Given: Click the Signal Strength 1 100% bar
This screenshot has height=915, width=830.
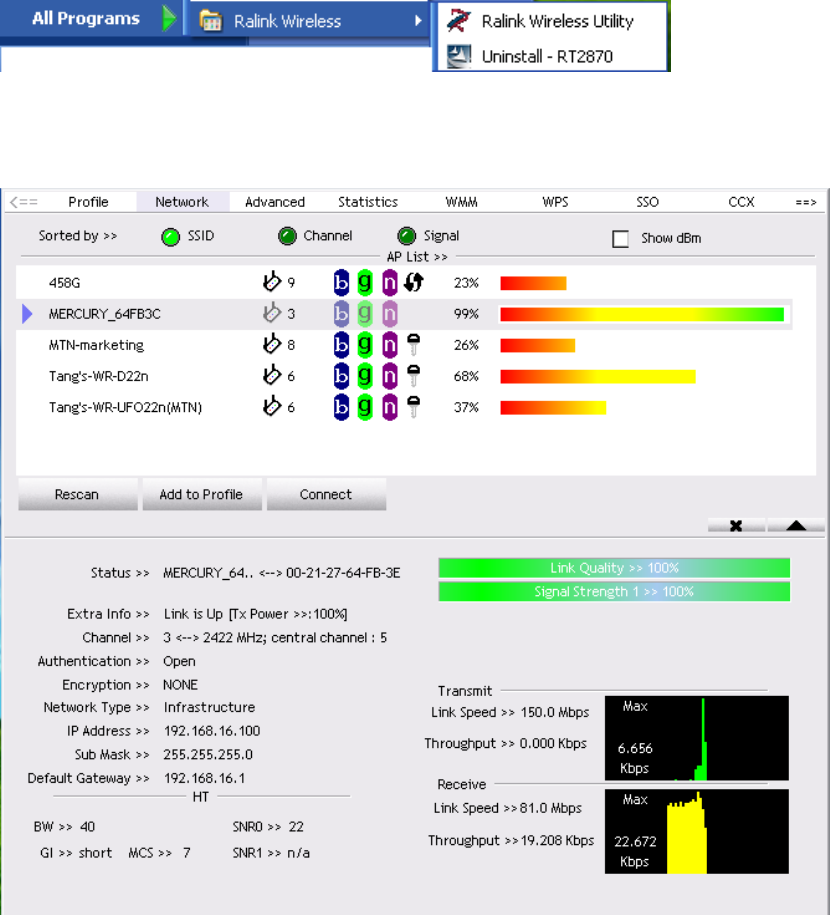Looking at the screenshot, I should click(614, 592).
